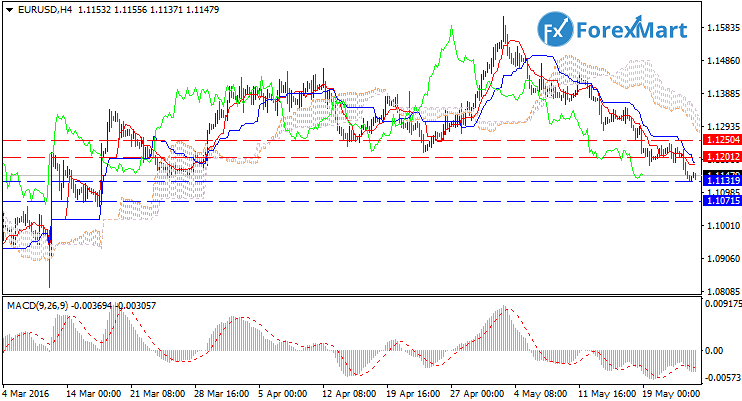This screenshot has width=742, height=401.
Task: Select the red 1.12012 price level tag
Action: (x=721, y=157)
